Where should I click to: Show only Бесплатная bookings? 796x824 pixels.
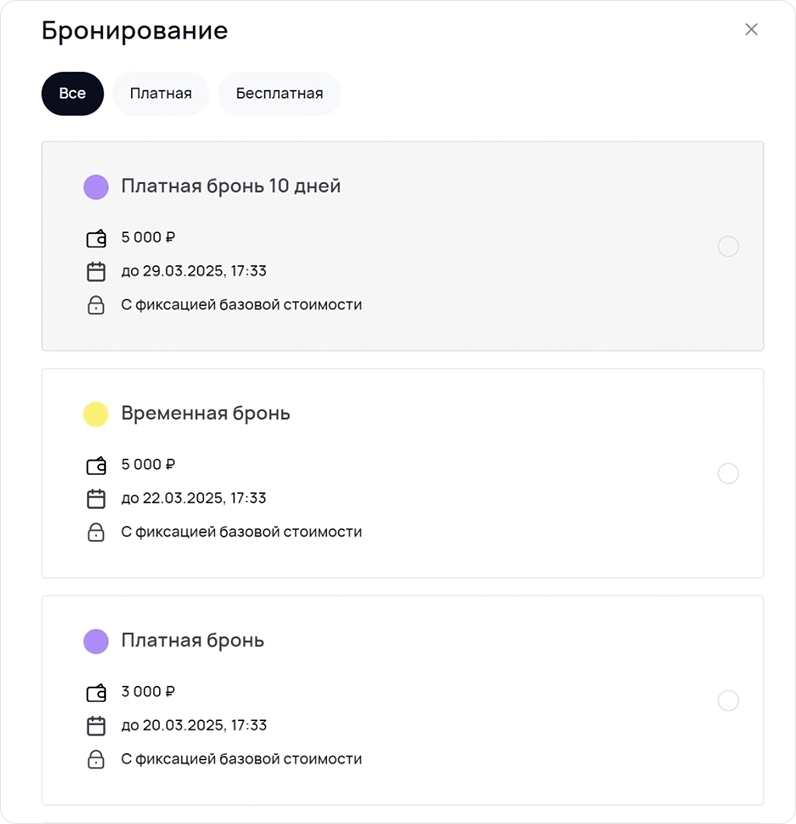279,94
